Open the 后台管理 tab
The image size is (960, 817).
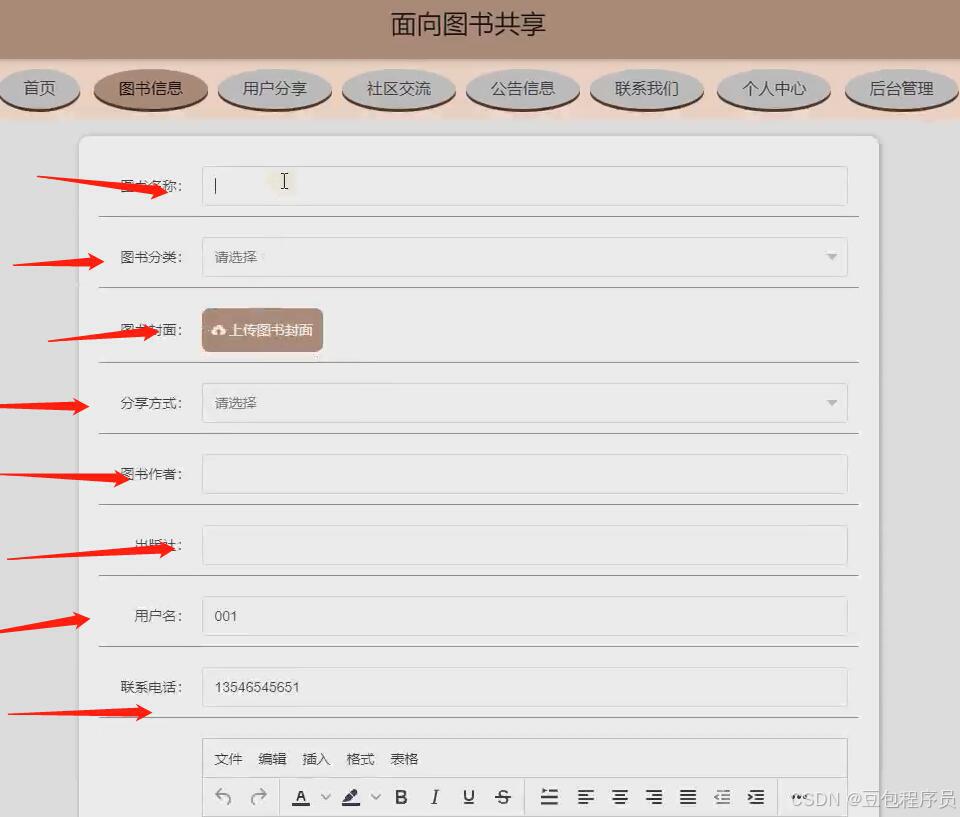pyautogui.click(x=899, y=89)
